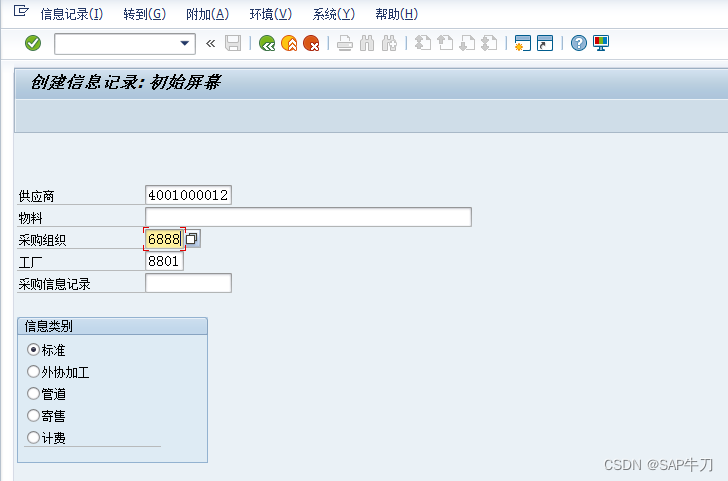Open the 附加(A) menu

point(208,14)
